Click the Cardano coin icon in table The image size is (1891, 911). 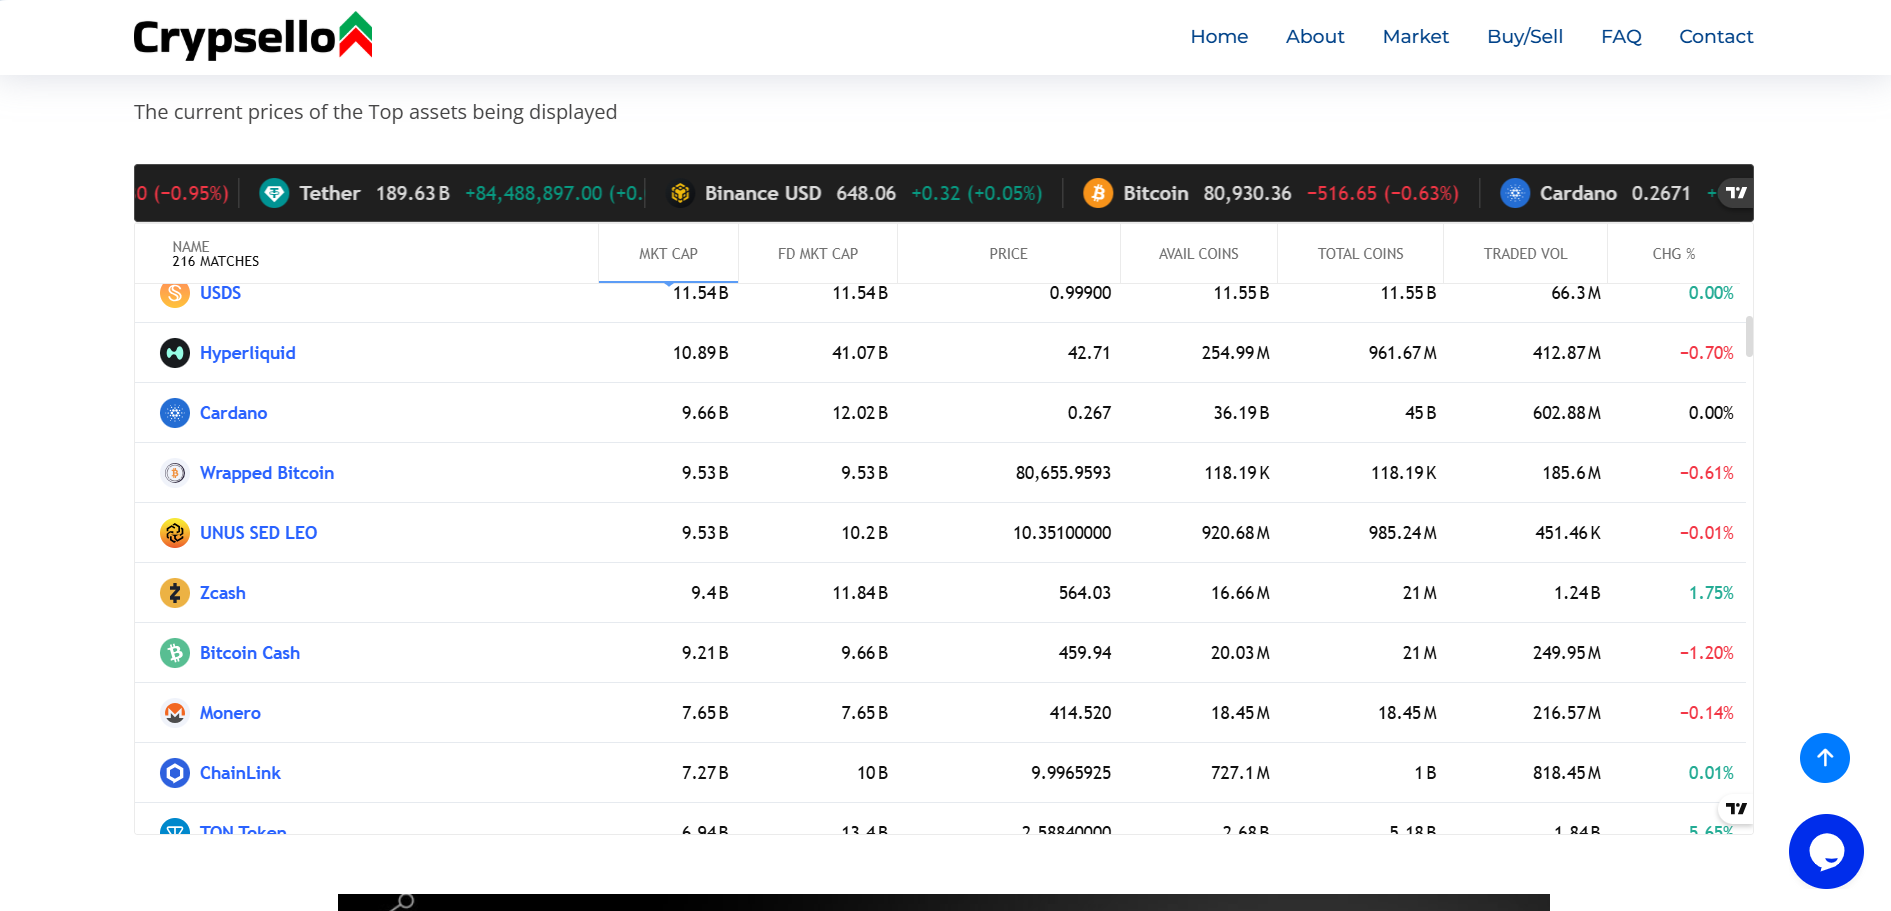(175, 413)
